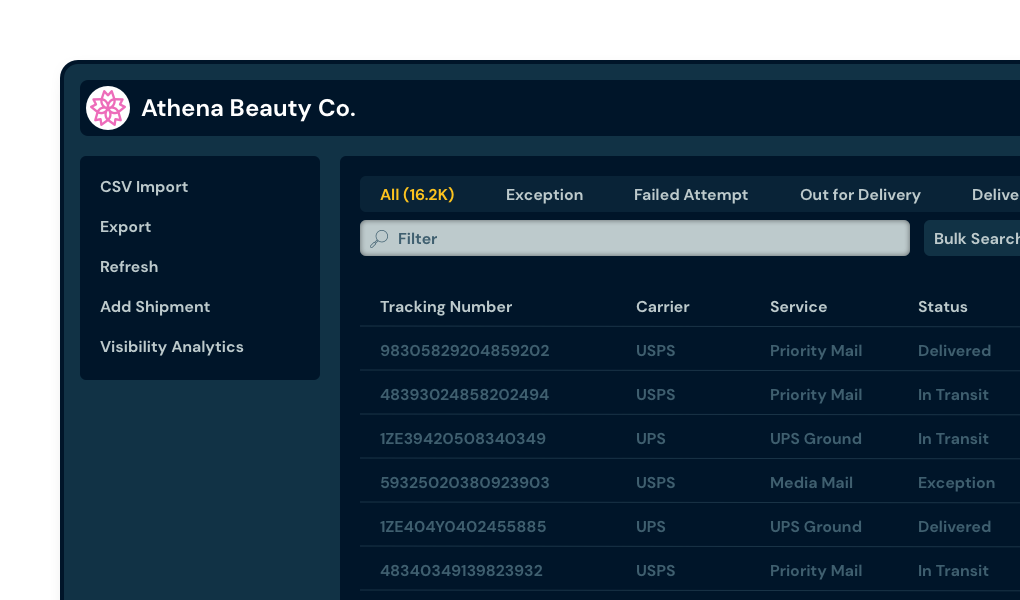This screenshot has height=600, width=1020.
Task: Select tracking number 98305829204859202
Action: (x=464, y=350)
